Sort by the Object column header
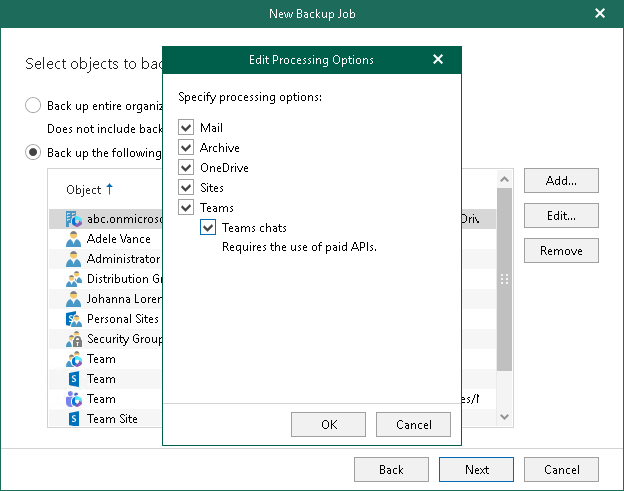This screenshot has height=491, width=624. 84,190
